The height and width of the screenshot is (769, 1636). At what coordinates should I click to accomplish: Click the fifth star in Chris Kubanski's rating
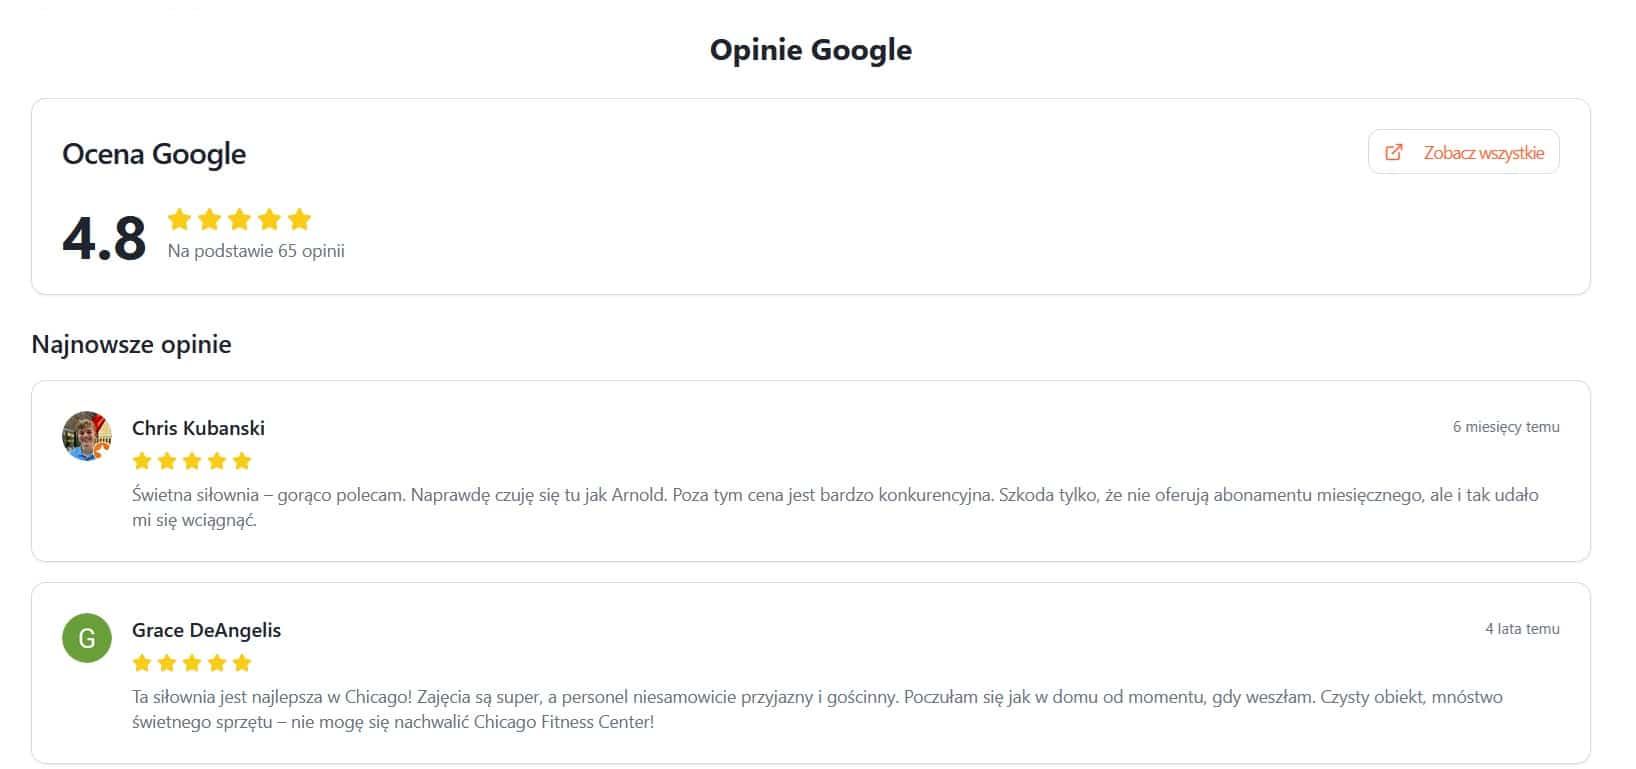[x=242, y=461]
